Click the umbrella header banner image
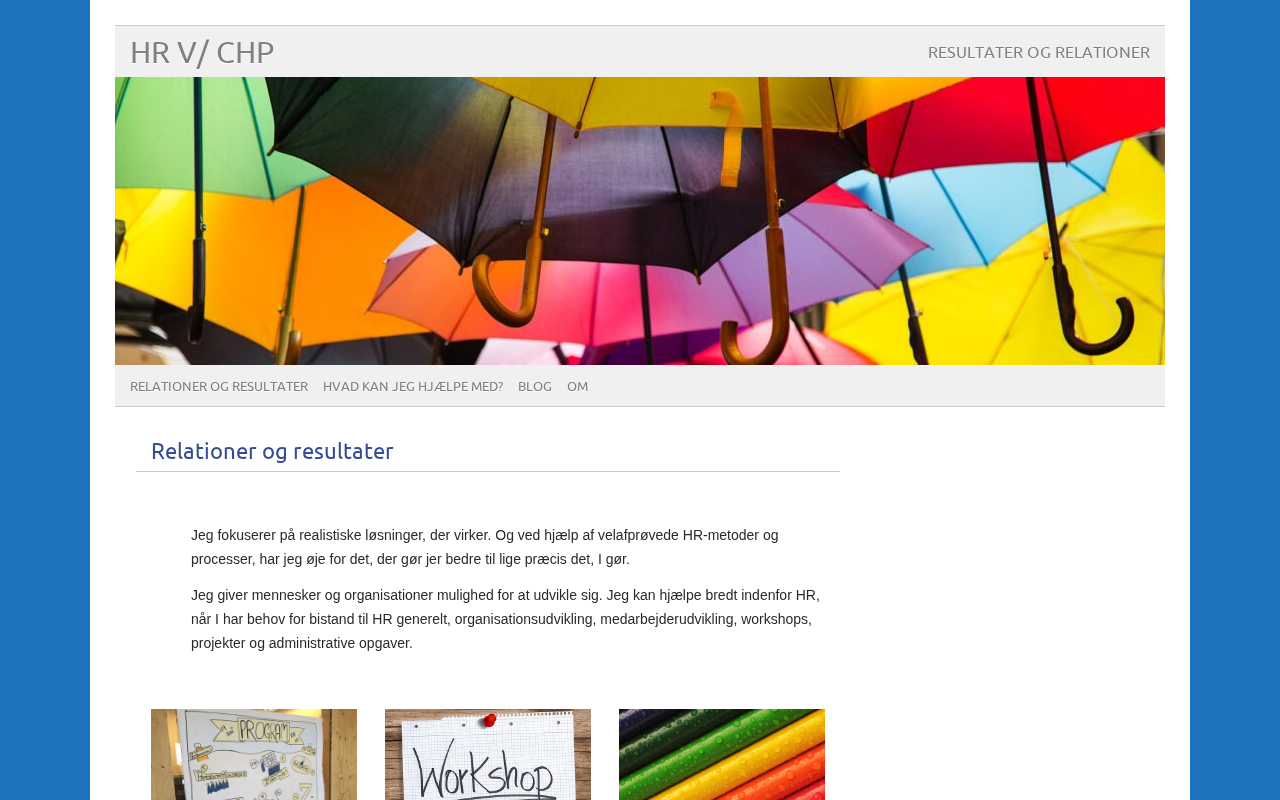The width and height of the screenshot is (1280, 800). click(640, 221)
